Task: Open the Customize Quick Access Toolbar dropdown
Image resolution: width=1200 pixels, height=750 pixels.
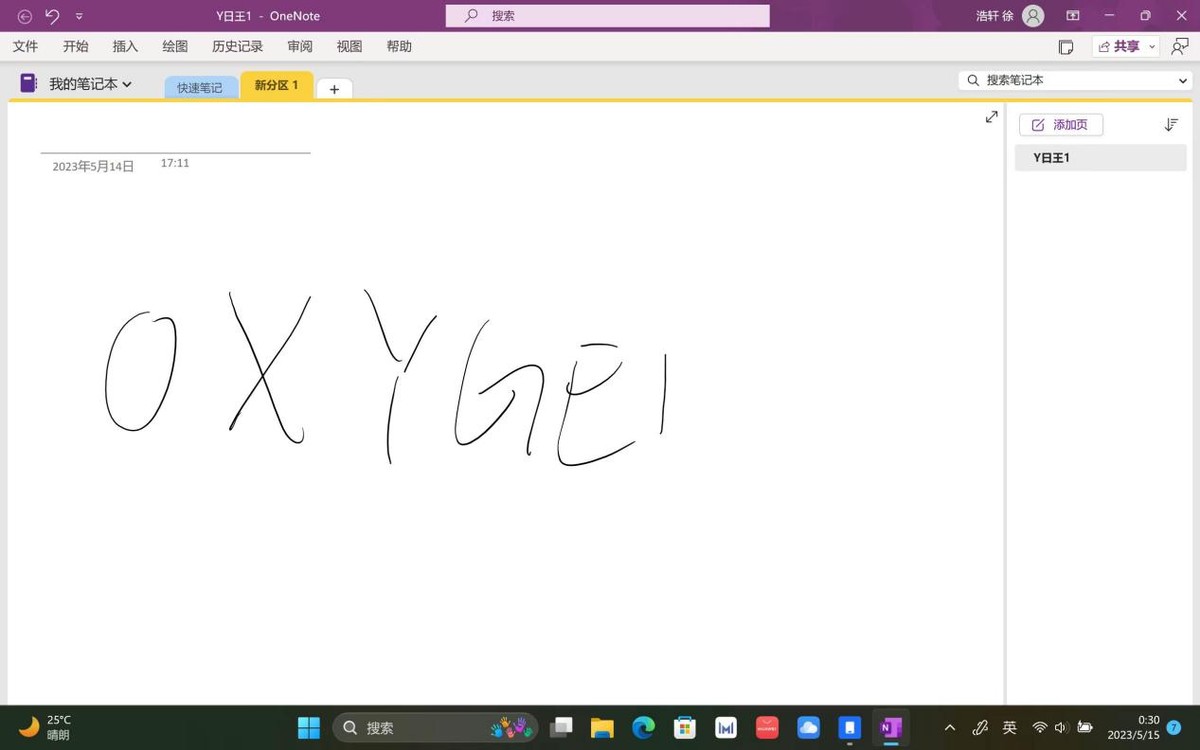Action: coord(80,16)
